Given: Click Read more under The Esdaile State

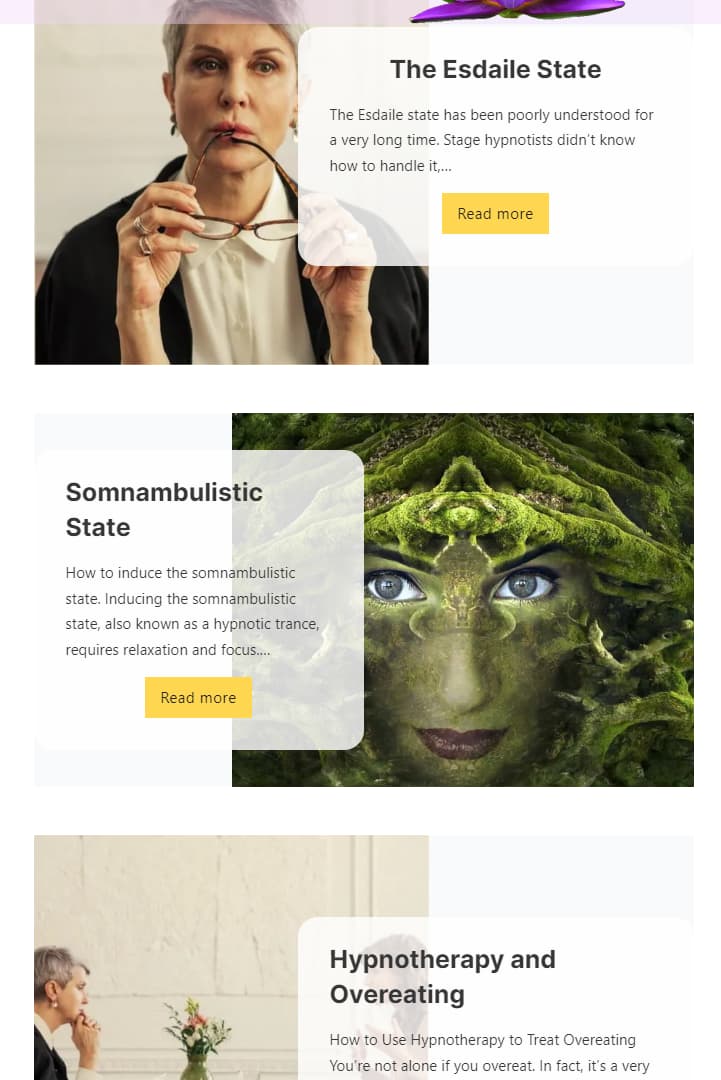Looking at the screenshot, I should (x=495, y=214).
